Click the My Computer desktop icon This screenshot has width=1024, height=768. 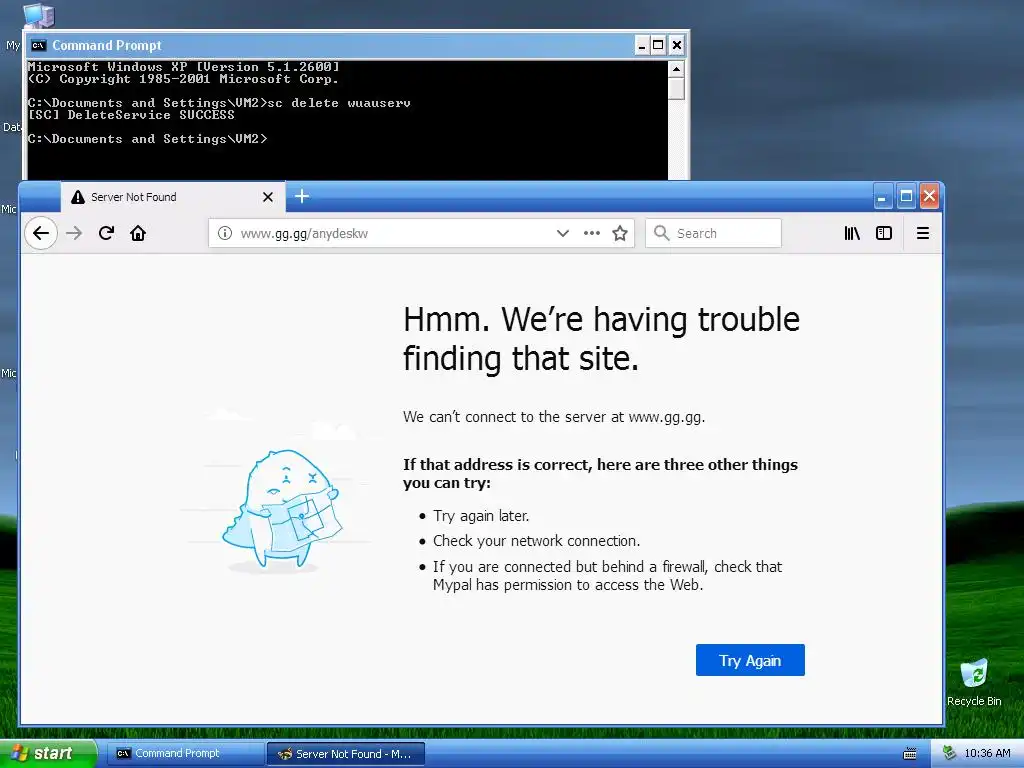pyautogui.click(x=38, y=16)
